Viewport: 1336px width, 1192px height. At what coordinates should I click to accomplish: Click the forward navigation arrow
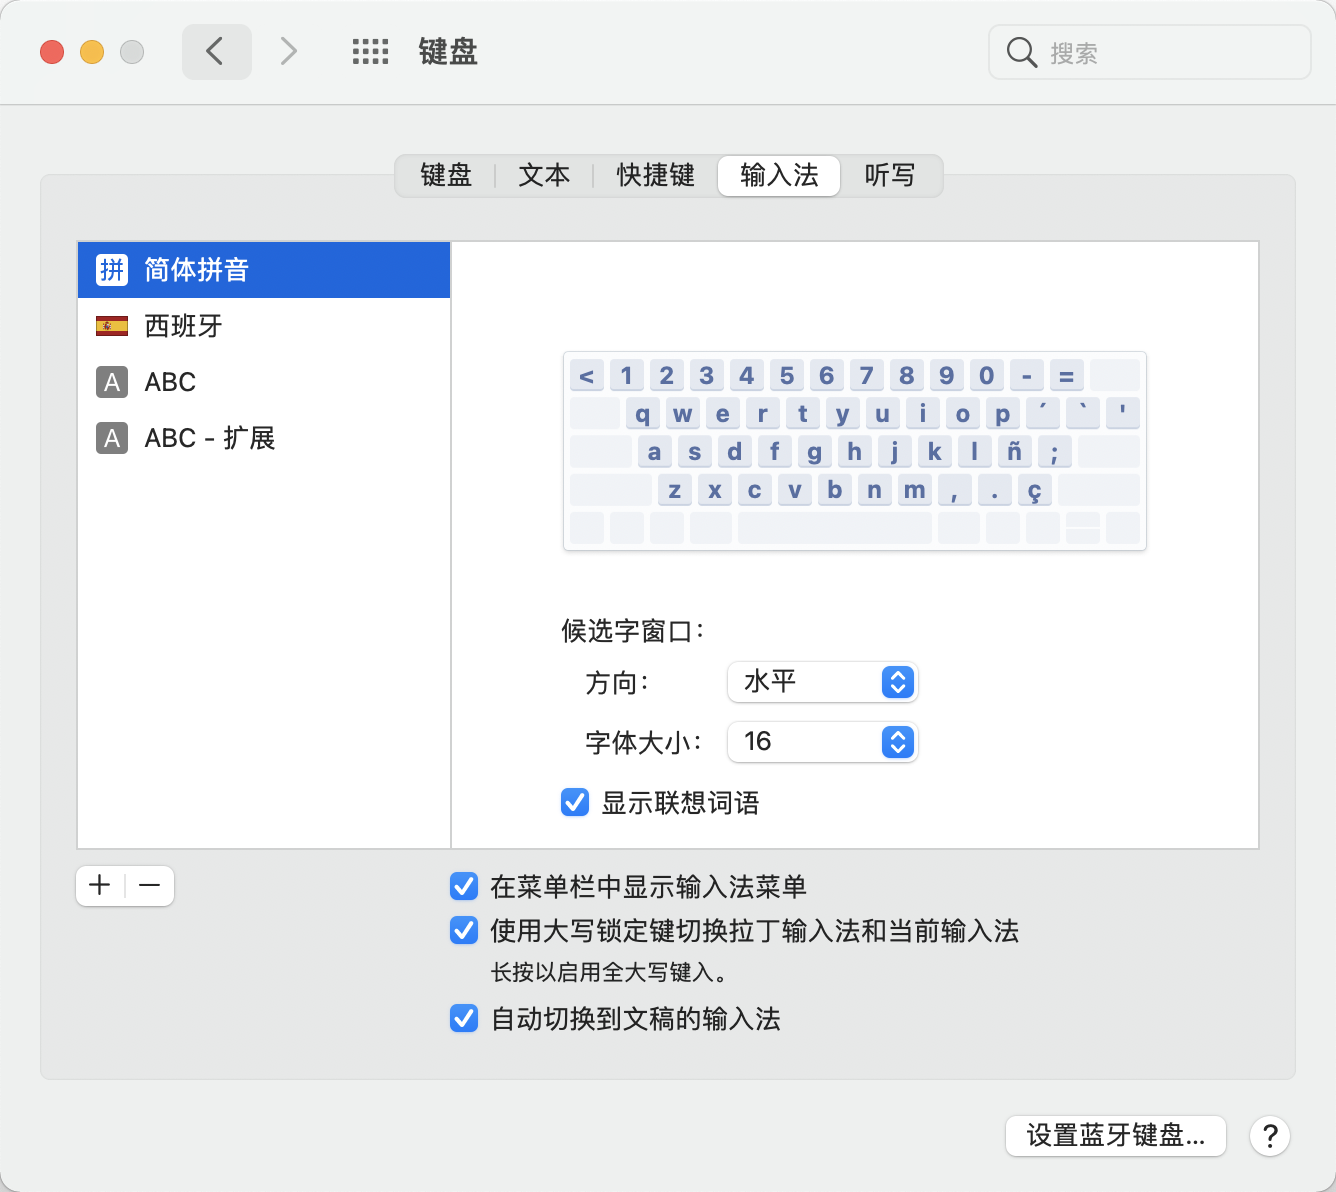tap(288, 51)
